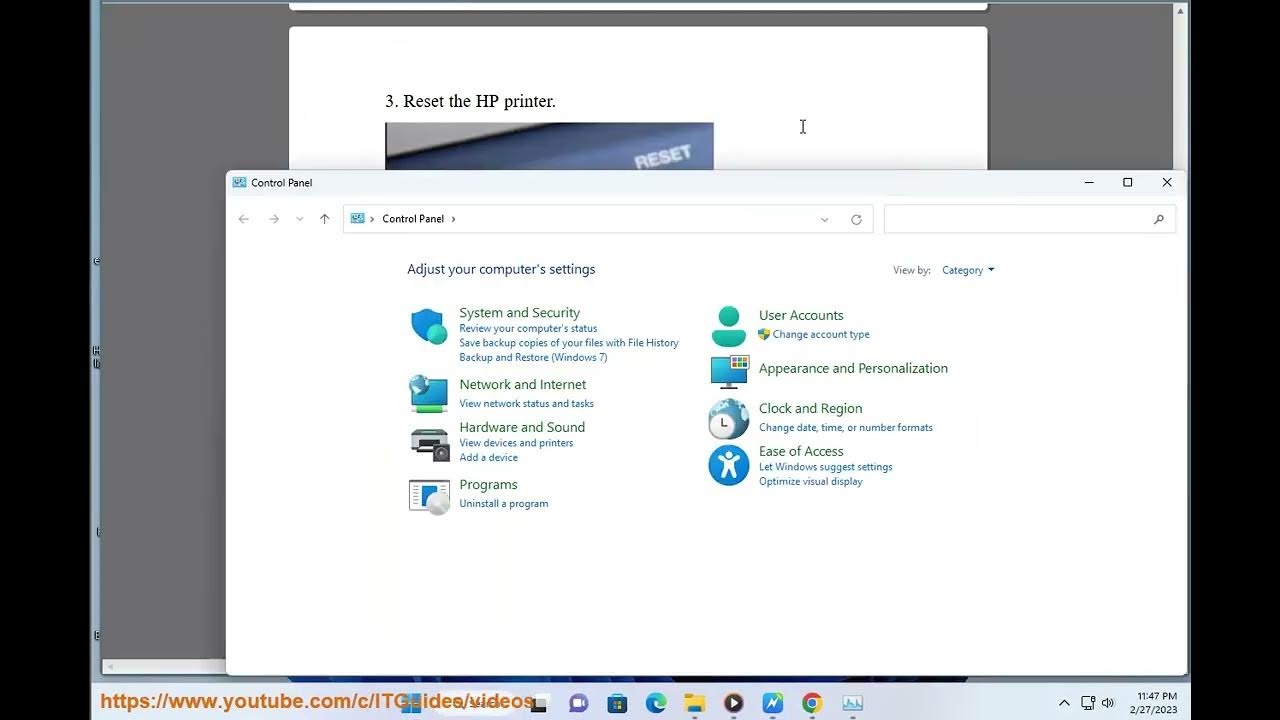The image size is (1280, 720).
Task: Click the Clock and Region heading
Action: tap(810, 408)
